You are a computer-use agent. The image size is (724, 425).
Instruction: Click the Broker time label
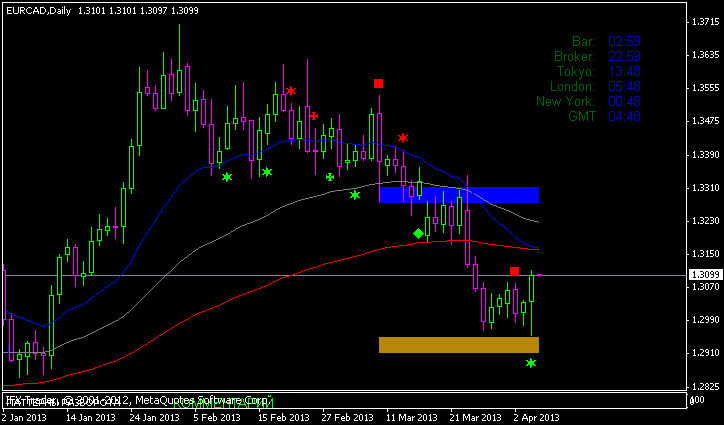(x=574, y=57)
